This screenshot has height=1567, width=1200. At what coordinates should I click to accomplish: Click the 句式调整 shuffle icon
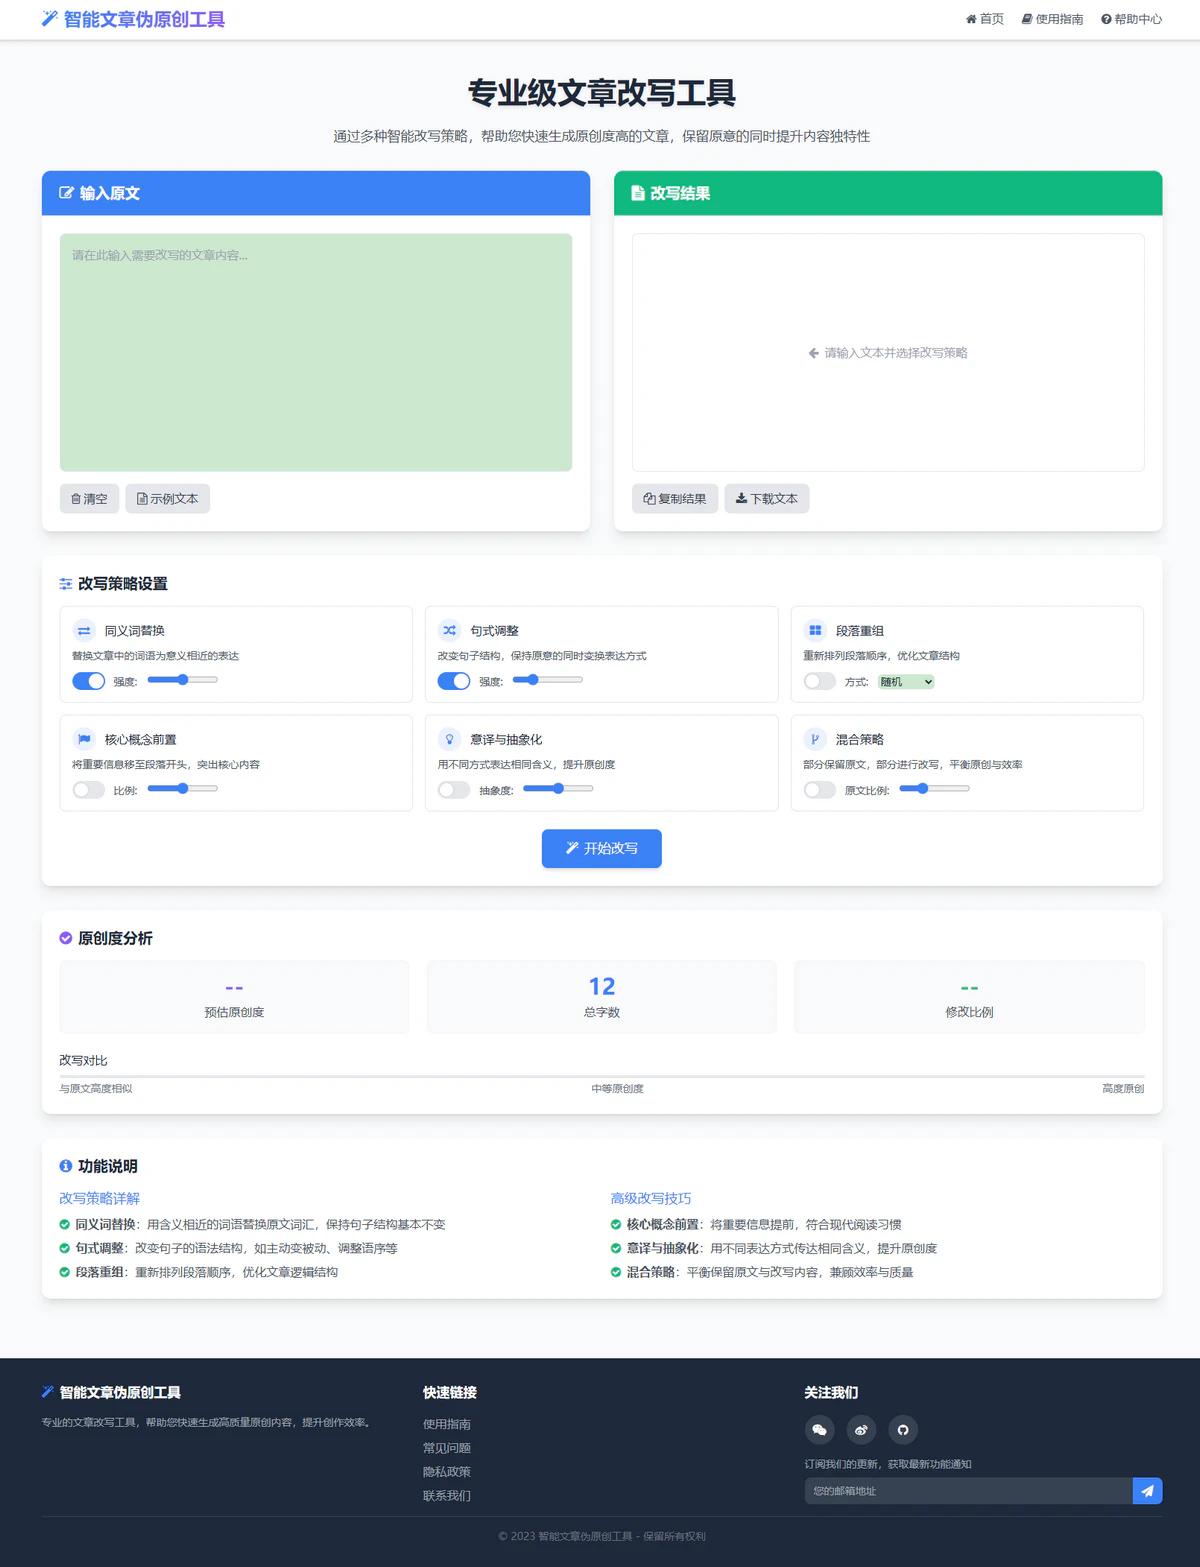(x=450, y=631)
